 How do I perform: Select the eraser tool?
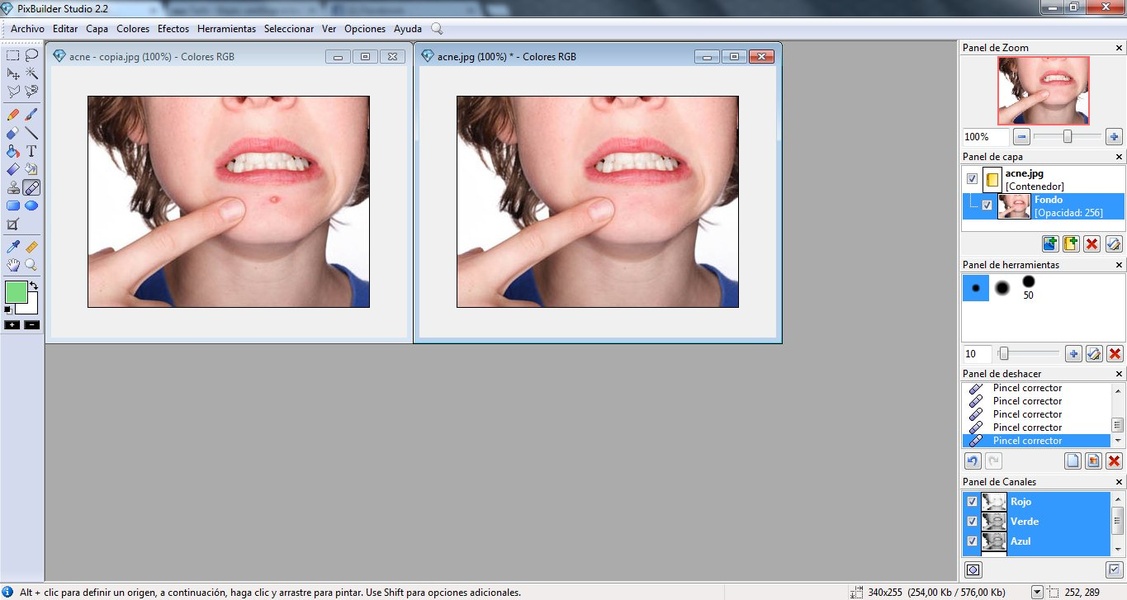[x=13, y=133]
